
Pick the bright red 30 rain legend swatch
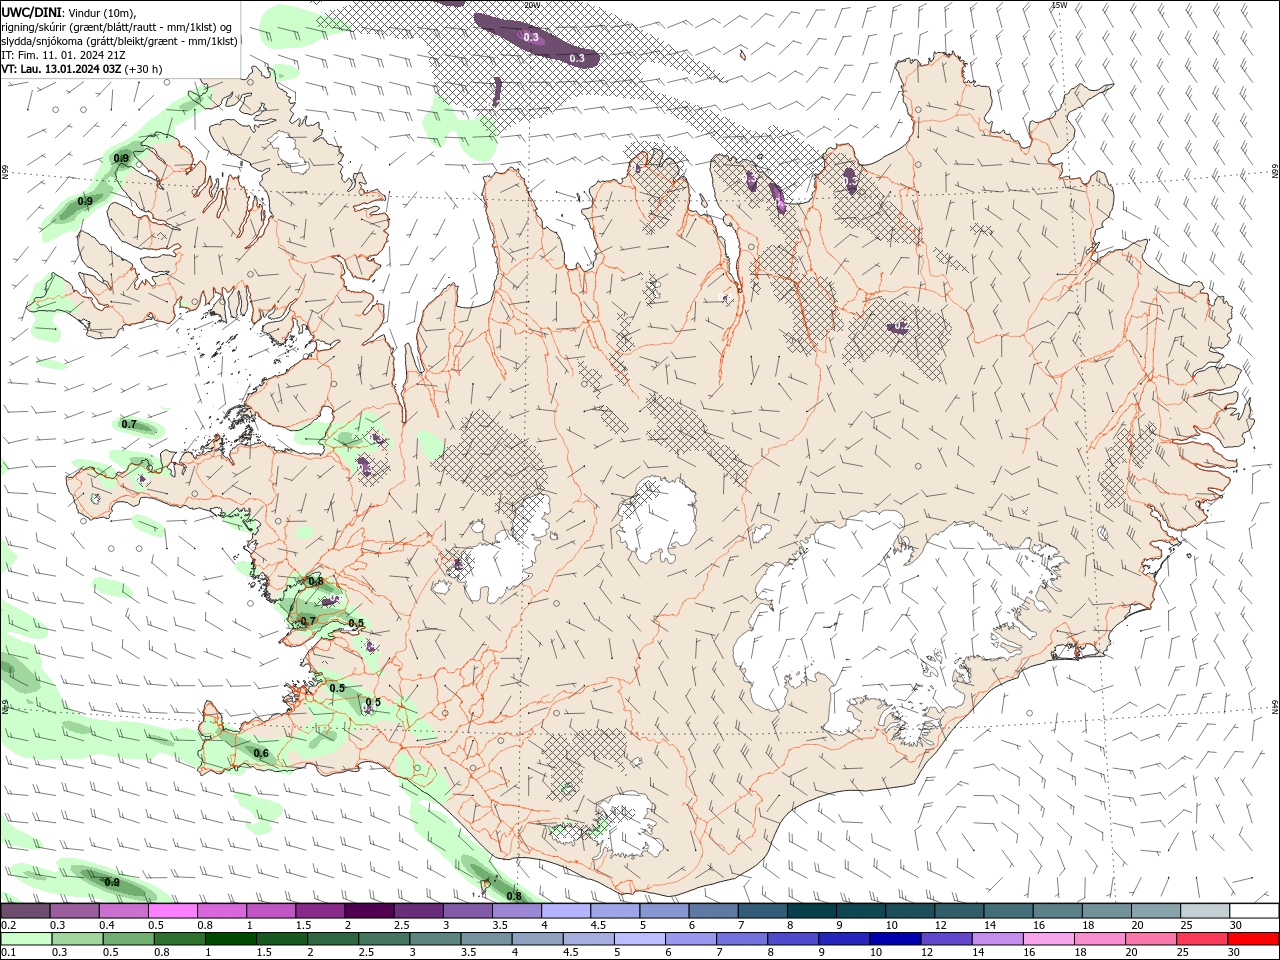click(1253, 939)
